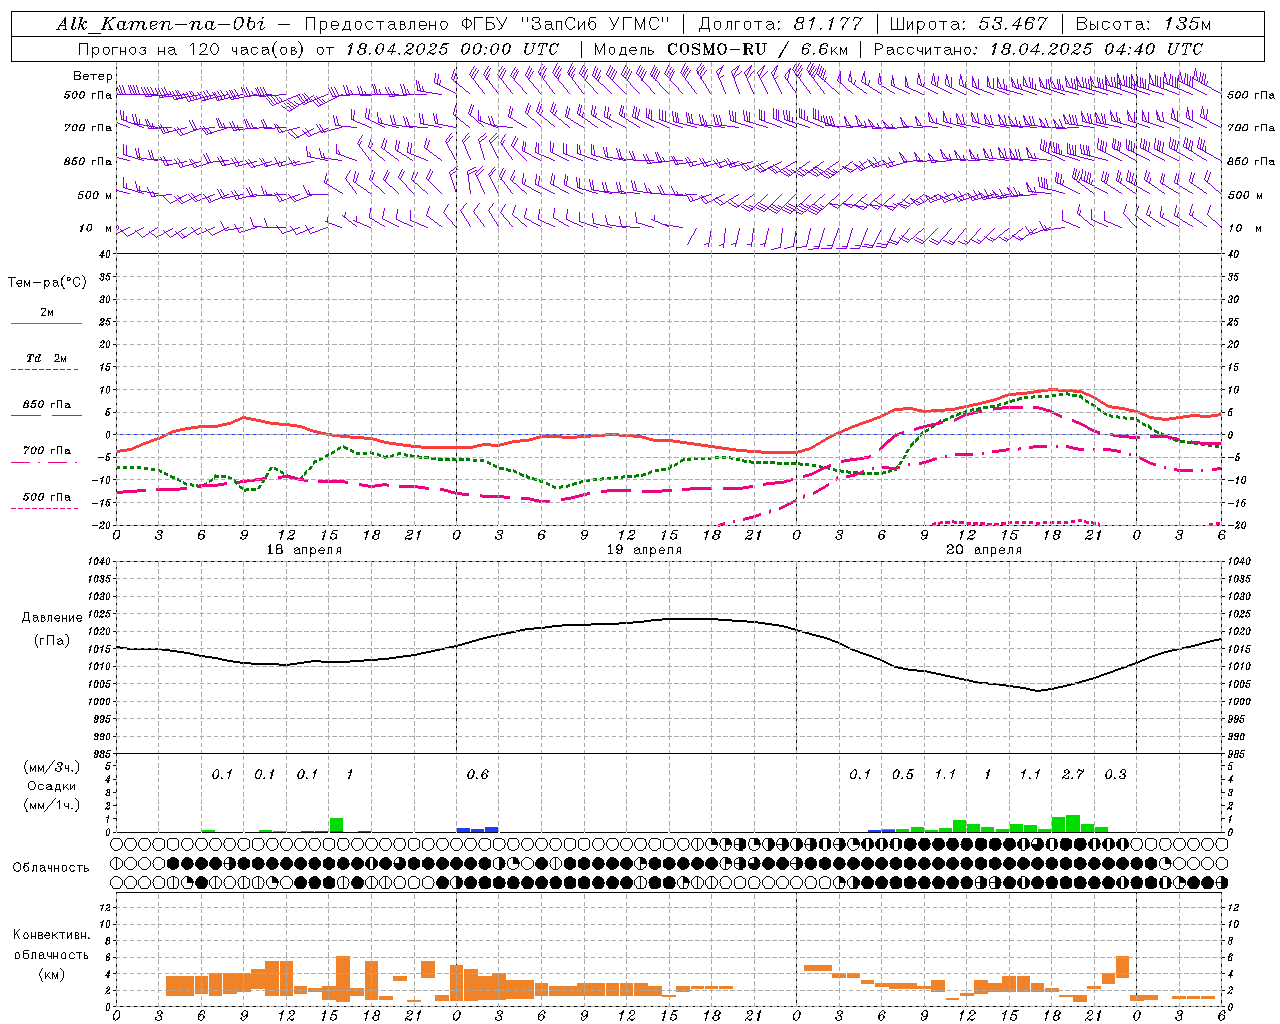The image size is (1280, 1024).
Task: Click the Высота: 135м field
Action: [1143, 24]
